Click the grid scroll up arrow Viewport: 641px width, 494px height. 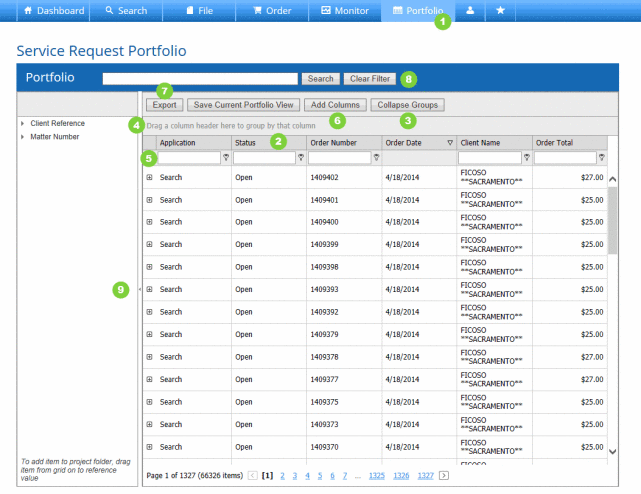(x=612, y=179)
